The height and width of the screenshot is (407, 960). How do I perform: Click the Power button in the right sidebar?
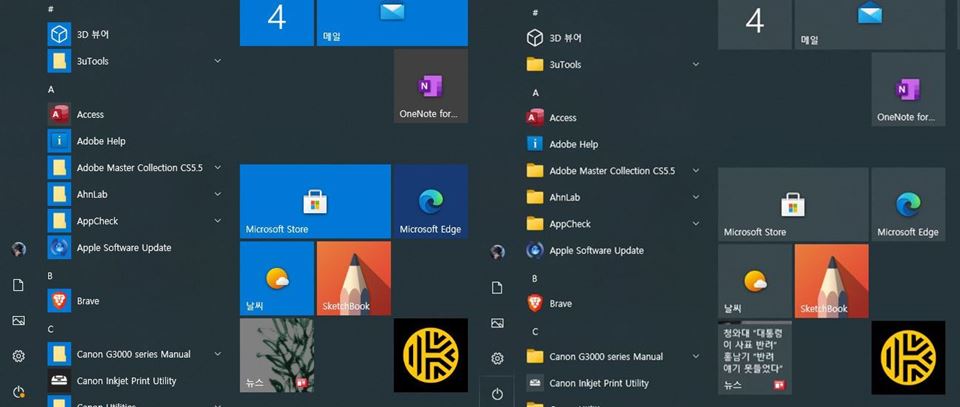497,393
